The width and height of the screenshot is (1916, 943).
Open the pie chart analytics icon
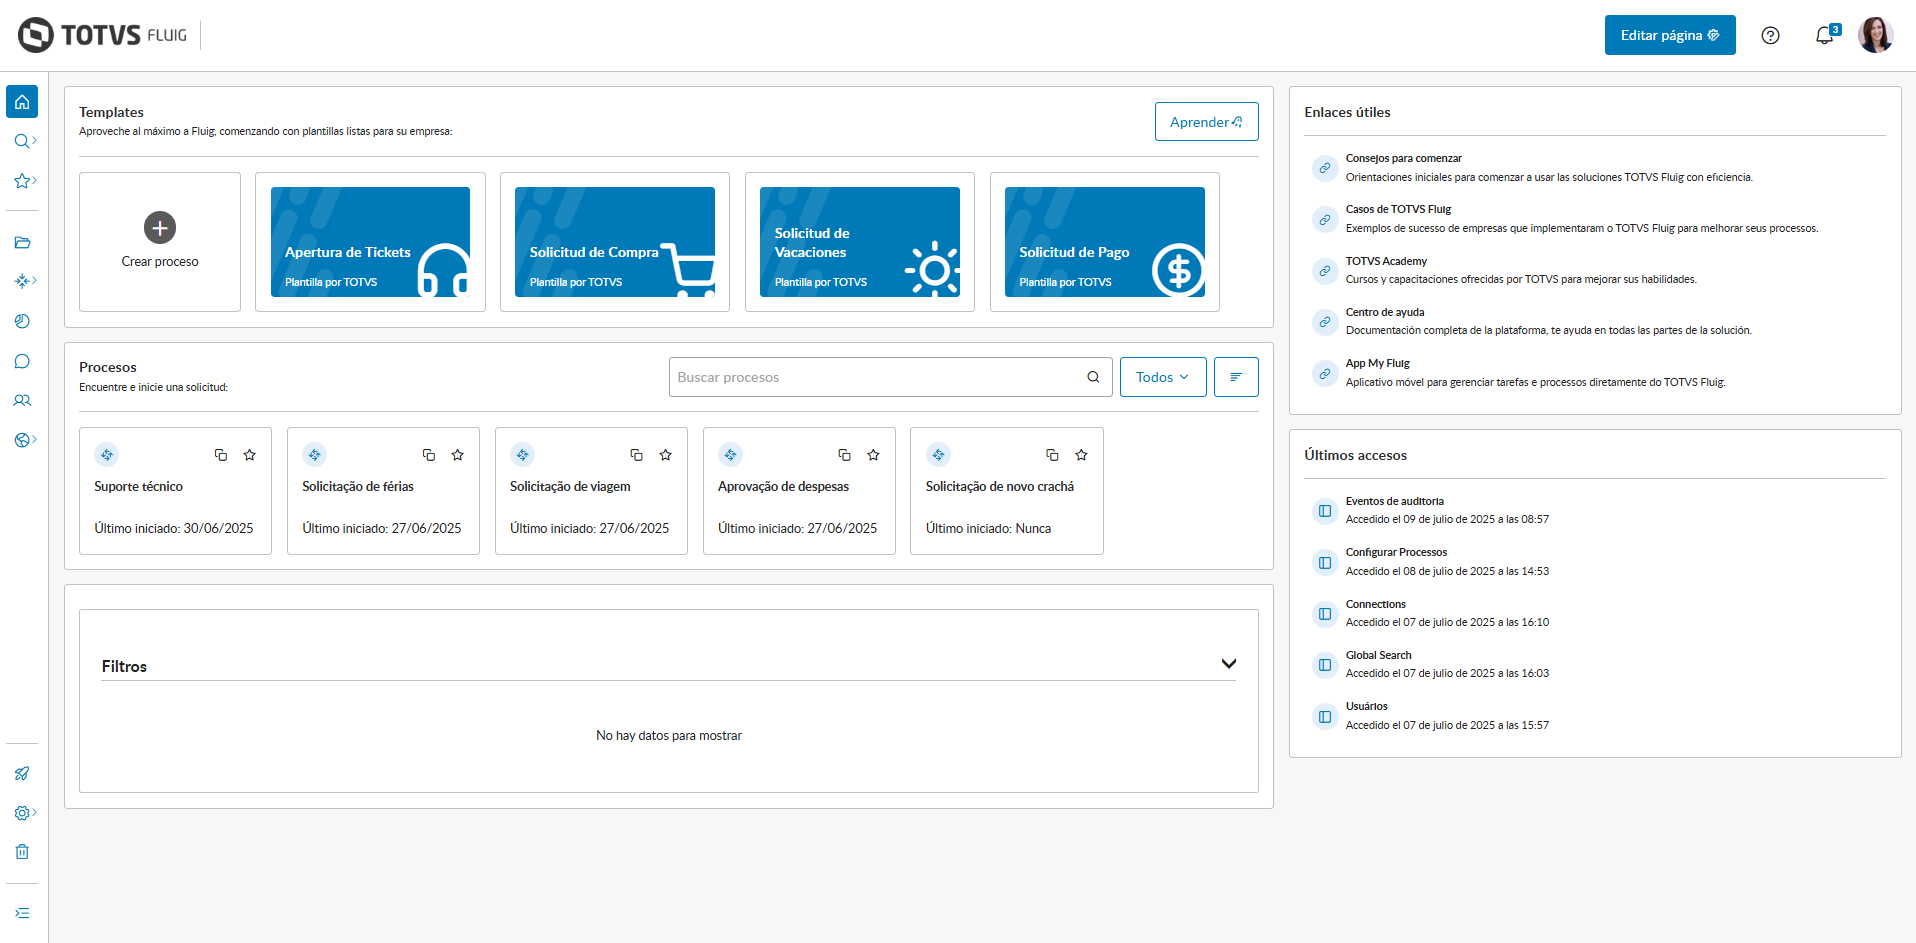[x=22, y=321]
